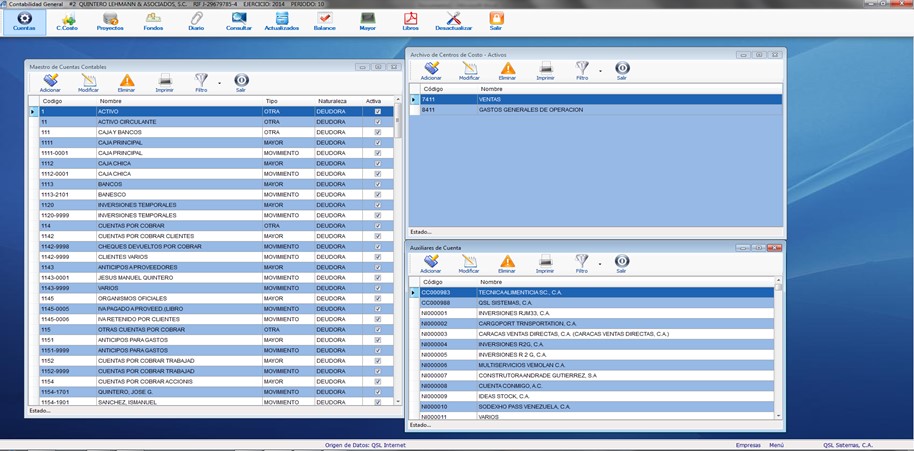Toggle Activa checkbox for QUINTERO, JOSE G.
The height and width of the screenshot is (451, 914).
[x=378, y=392]
